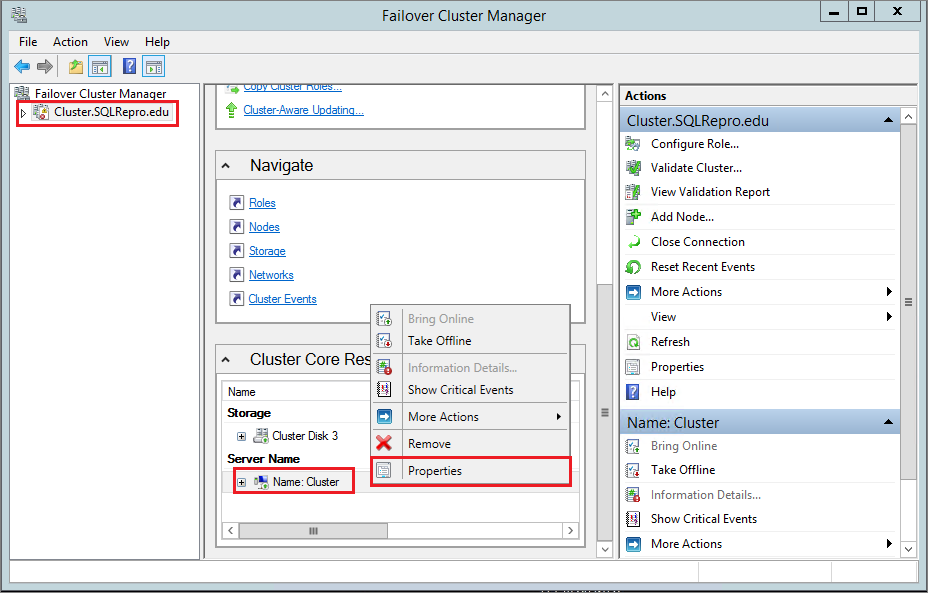Click the Storage shortcut icon in Navigate
Image resolution: width=928 pixels, height=593 pixels.
click(237, 250)
